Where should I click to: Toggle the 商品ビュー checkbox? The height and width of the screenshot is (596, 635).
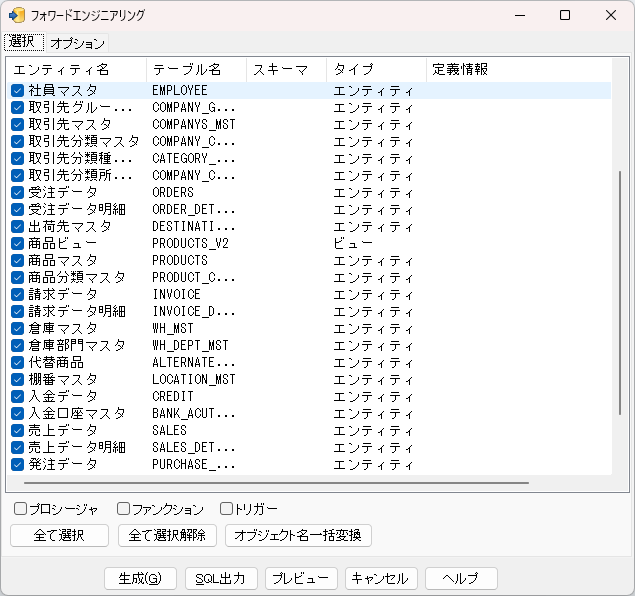coord(17,243)
